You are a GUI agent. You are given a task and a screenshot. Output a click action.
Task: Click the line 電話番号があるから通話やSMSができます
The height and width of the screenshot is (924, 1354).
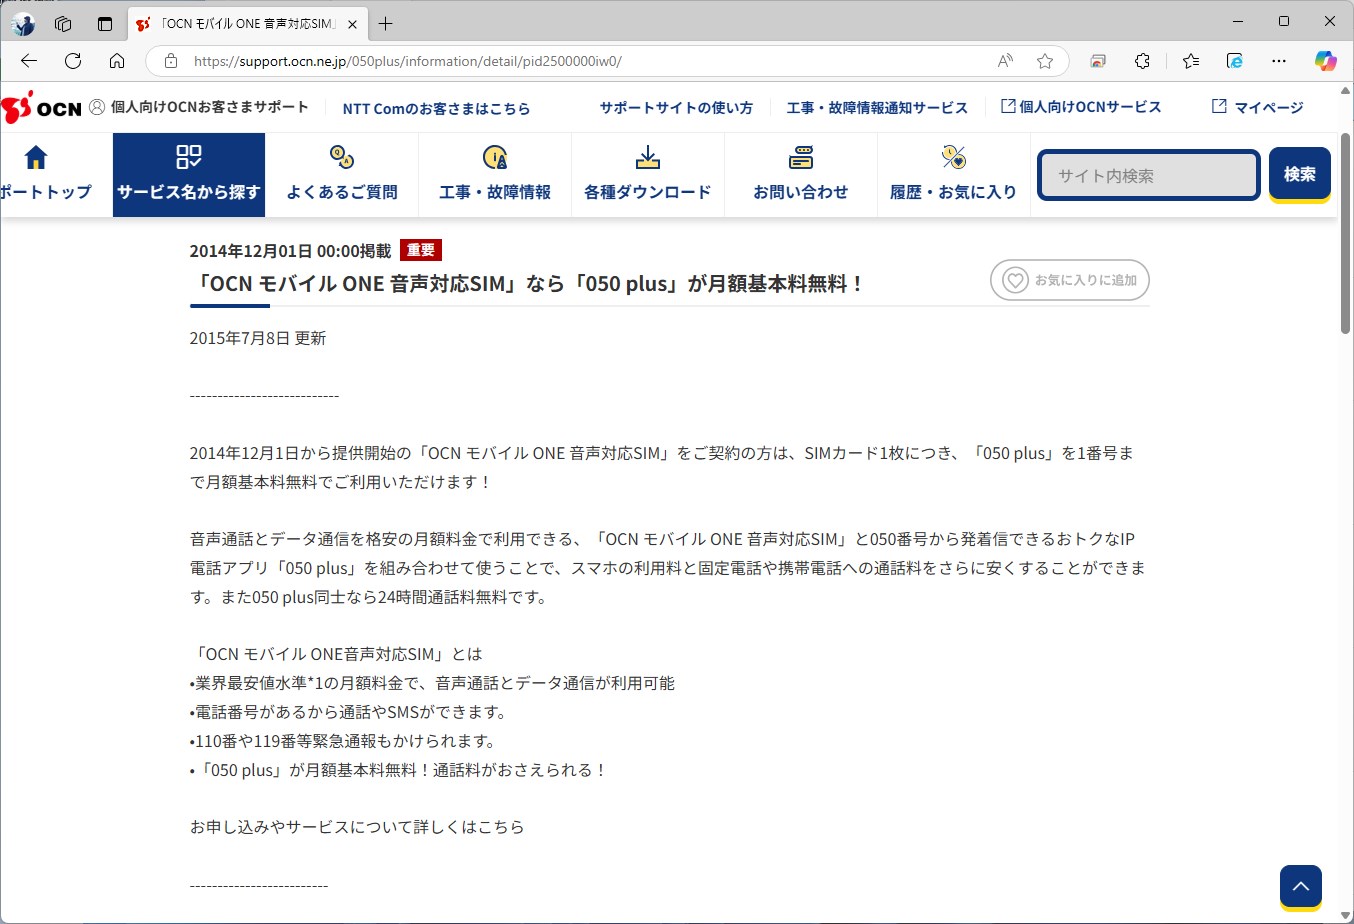coord(349,712)
